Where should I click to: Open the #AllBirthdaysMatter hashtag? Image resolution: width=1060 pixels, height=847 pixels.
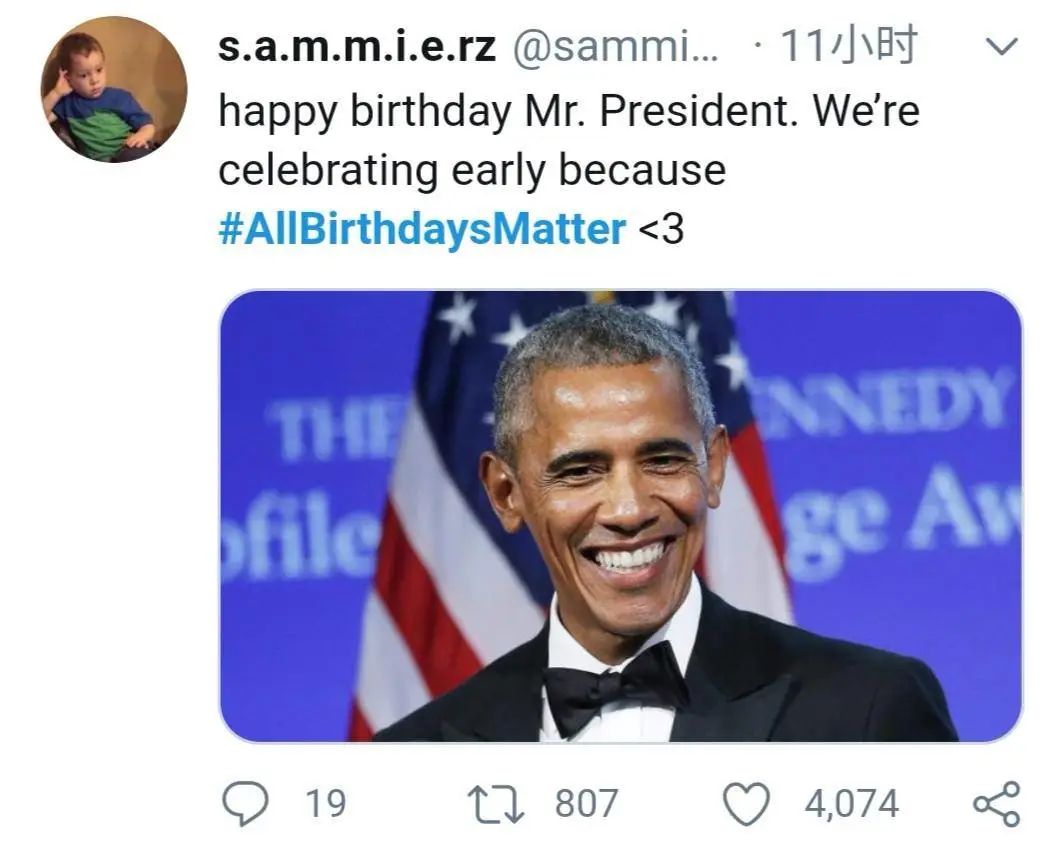[x=422, y=228]
